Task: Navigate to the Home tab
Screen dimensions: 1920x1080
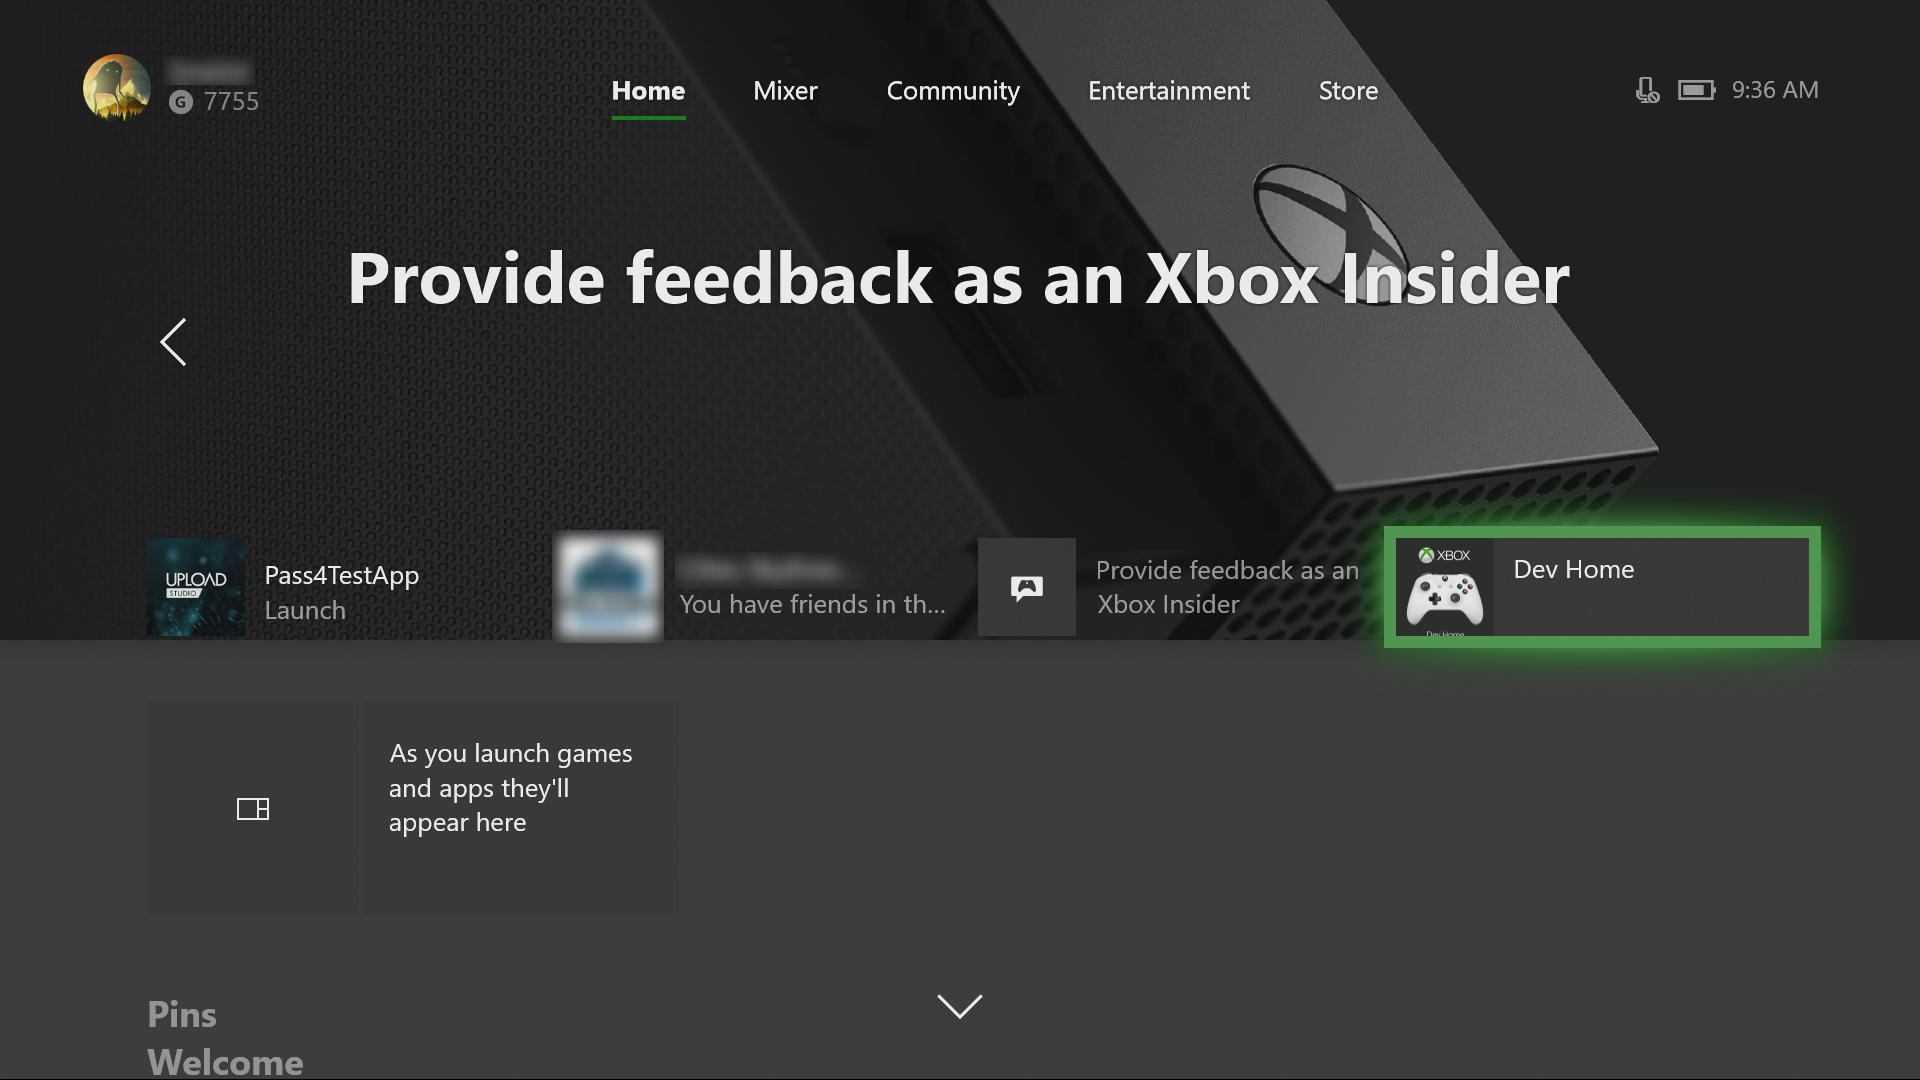Action: click(647, 90)
